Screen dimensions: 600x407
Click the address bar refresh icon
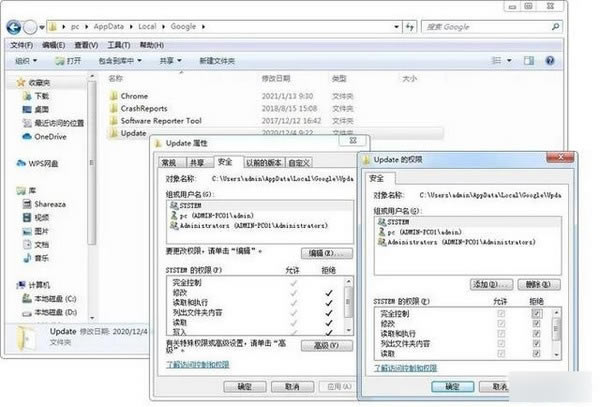coord(410,27)
